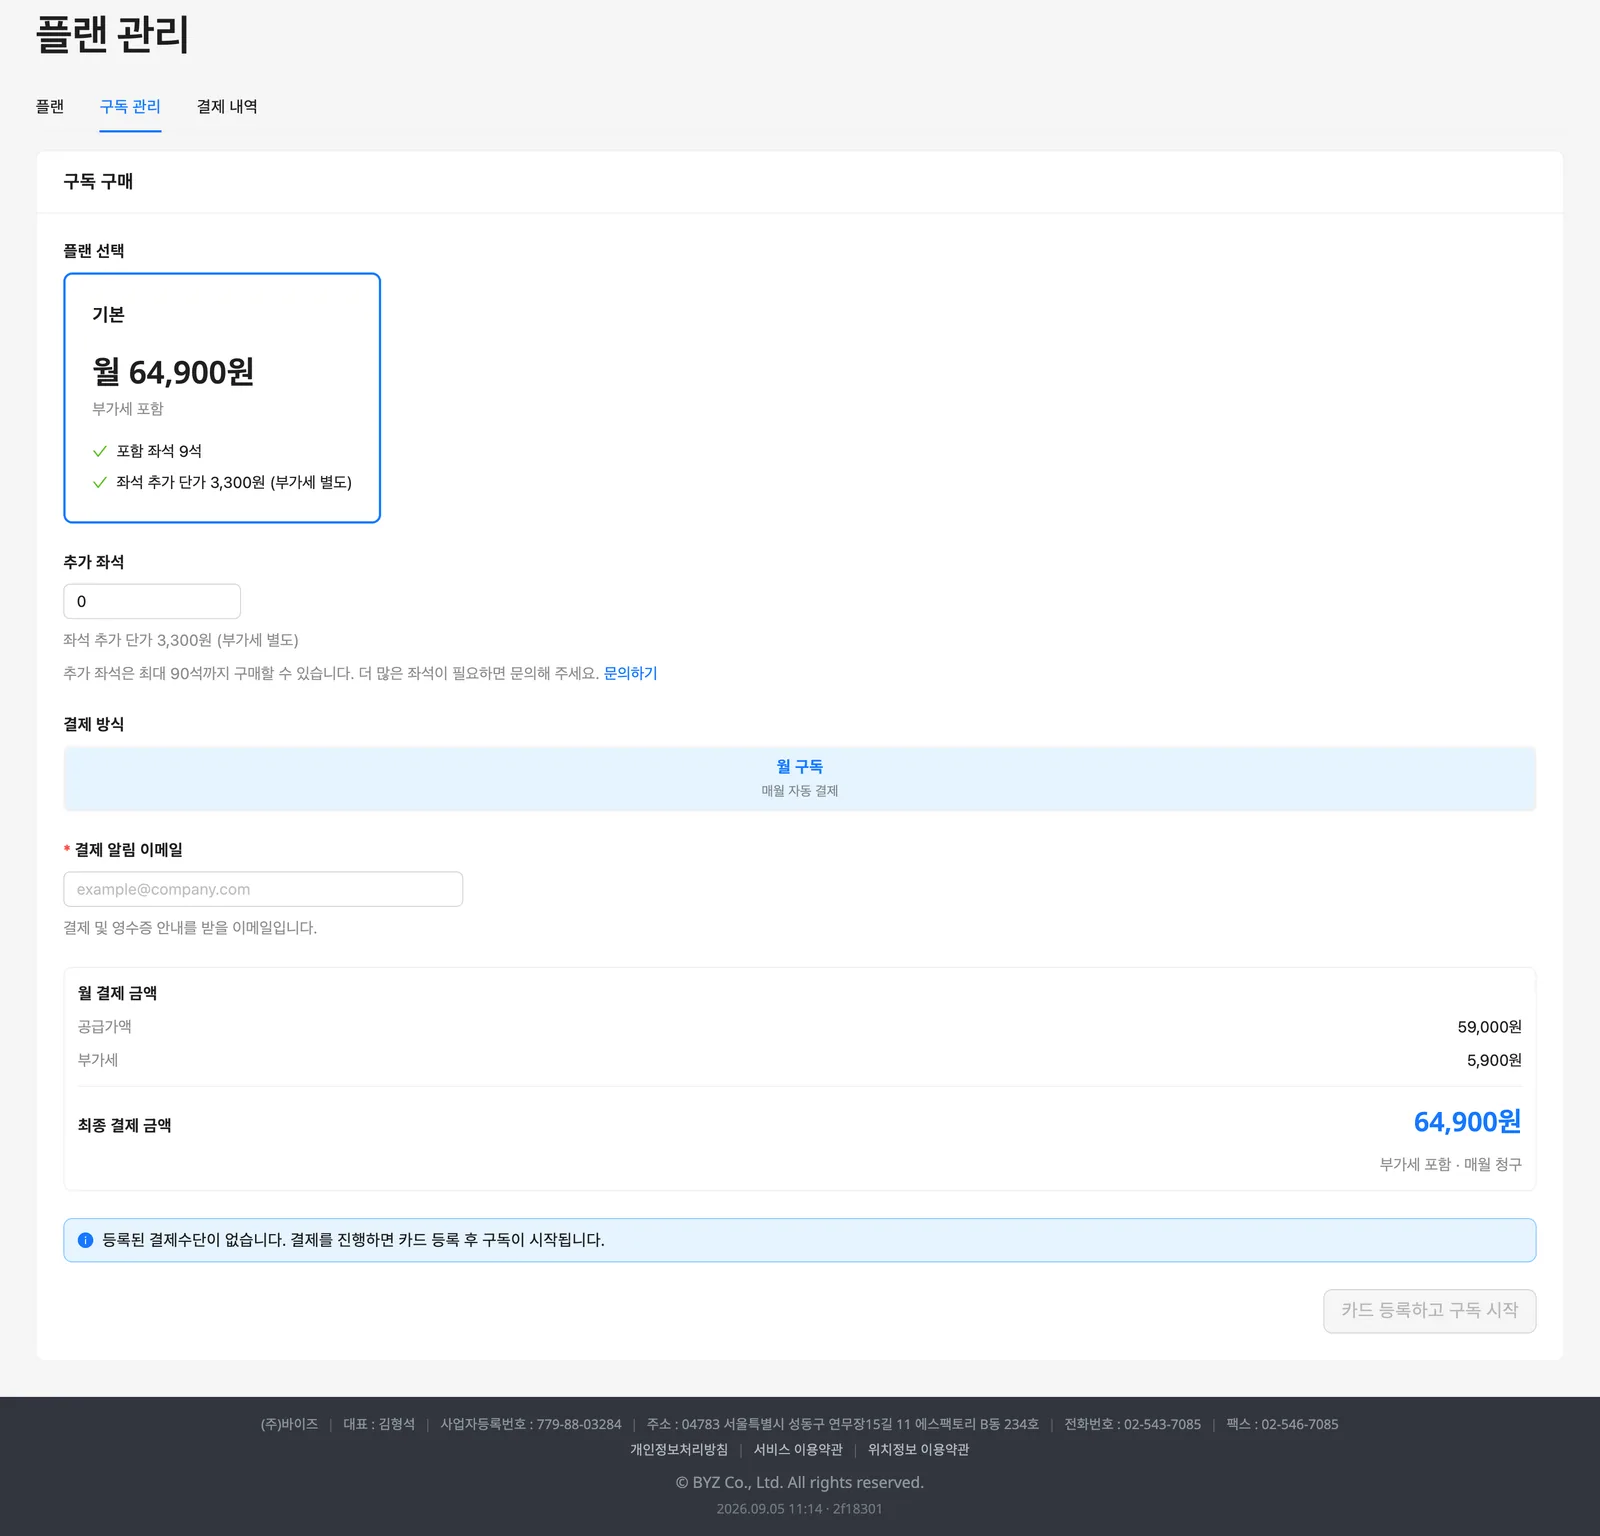The width and height of the screenshot is (1600, 1536).
Task: Click the checkmark beside 좌석 추가 단가
Action: coord(100,482)
